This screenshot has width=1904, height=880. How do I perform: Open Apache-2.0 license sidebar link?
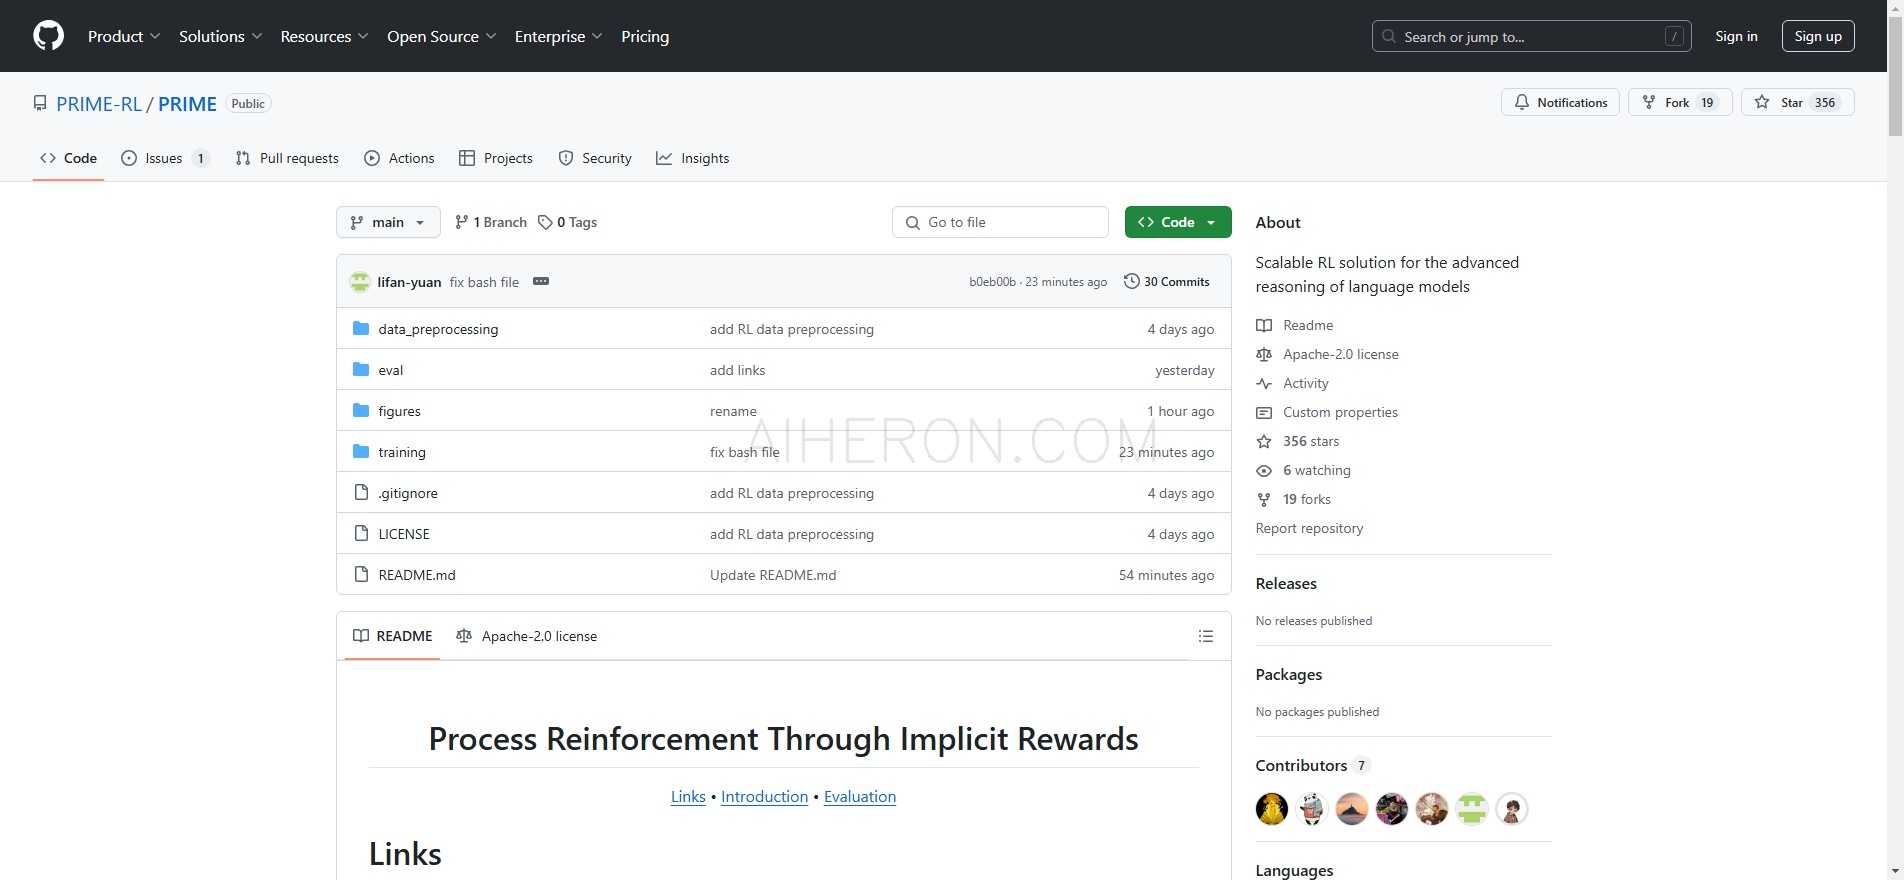[x=1328, y=354]
